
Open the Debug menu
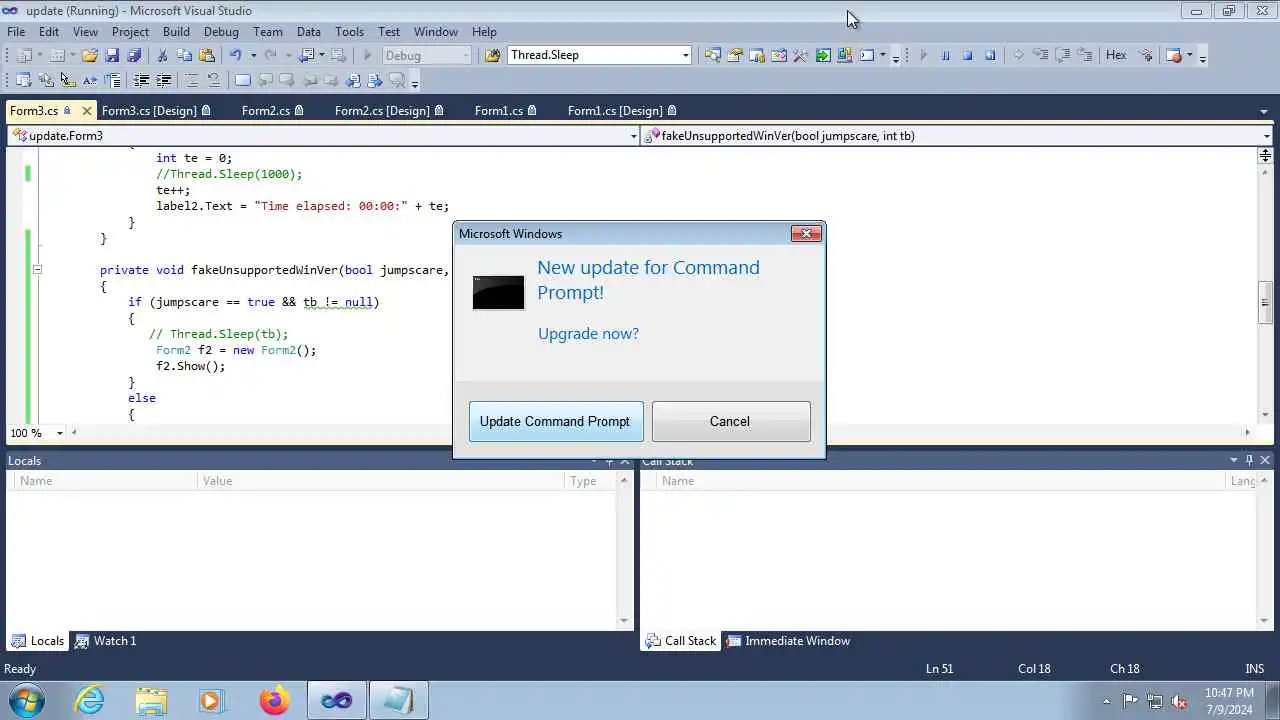click(221, 32)
